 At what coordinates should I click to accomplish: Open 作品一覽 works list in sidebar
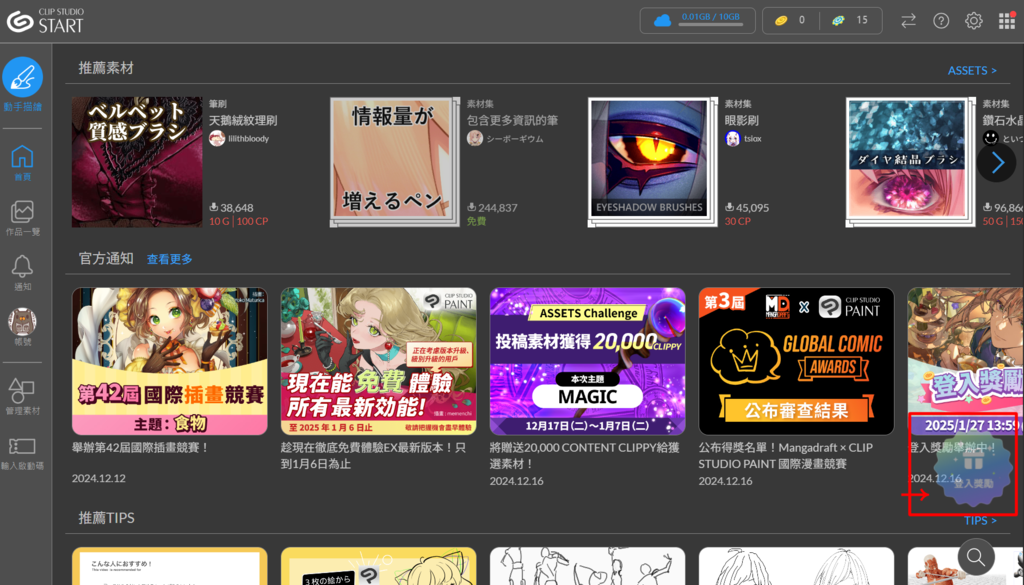click(22, 217)
